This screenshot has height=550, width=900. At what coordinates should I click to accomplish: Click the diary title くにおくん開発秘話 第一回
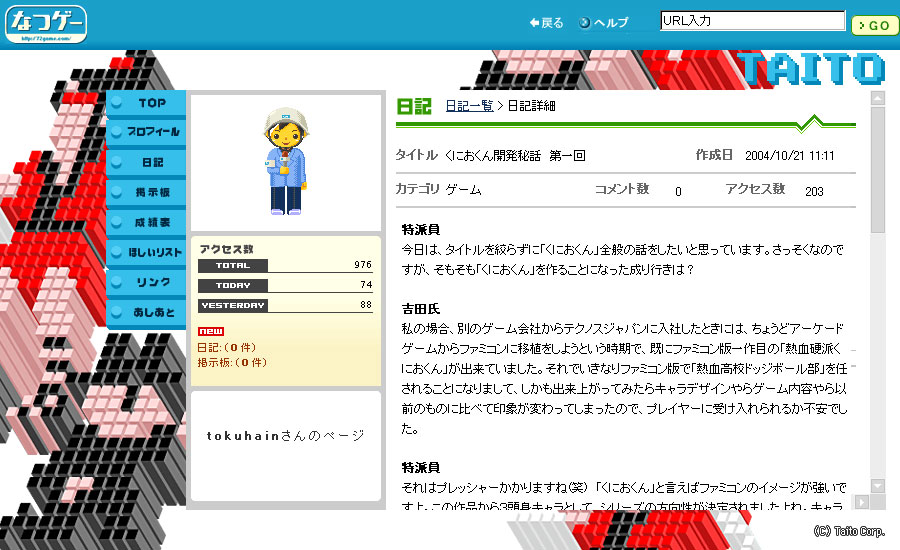(x=515, y=156)
